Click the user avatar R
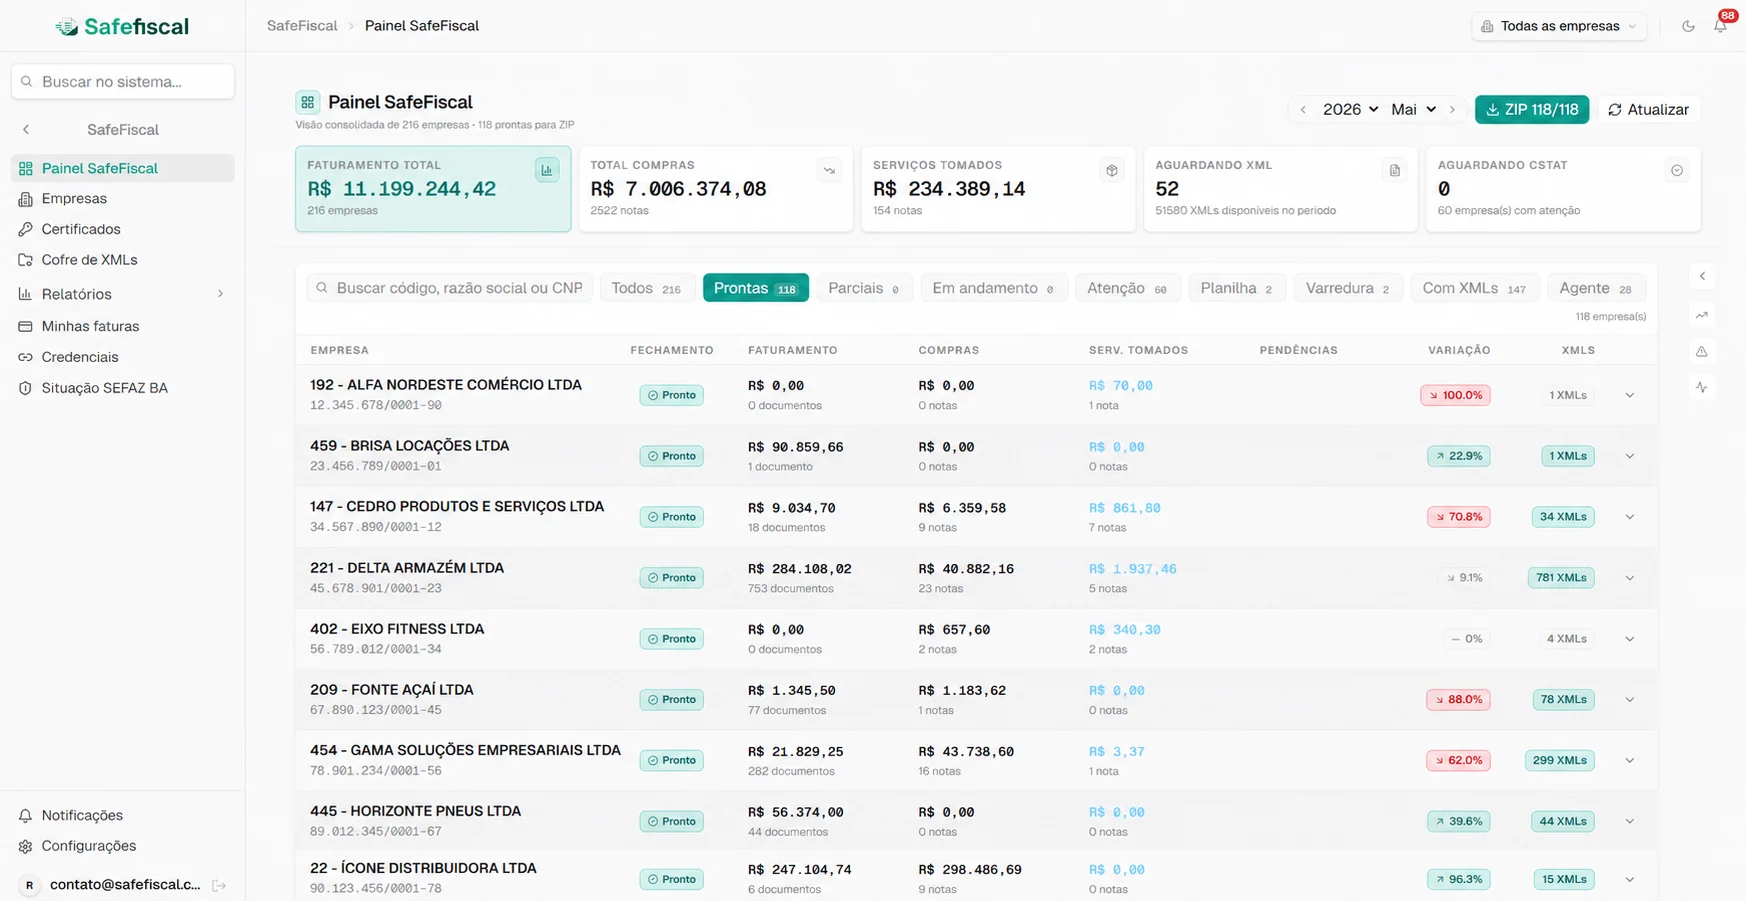 pyautogui.click(x=29, y=885)
